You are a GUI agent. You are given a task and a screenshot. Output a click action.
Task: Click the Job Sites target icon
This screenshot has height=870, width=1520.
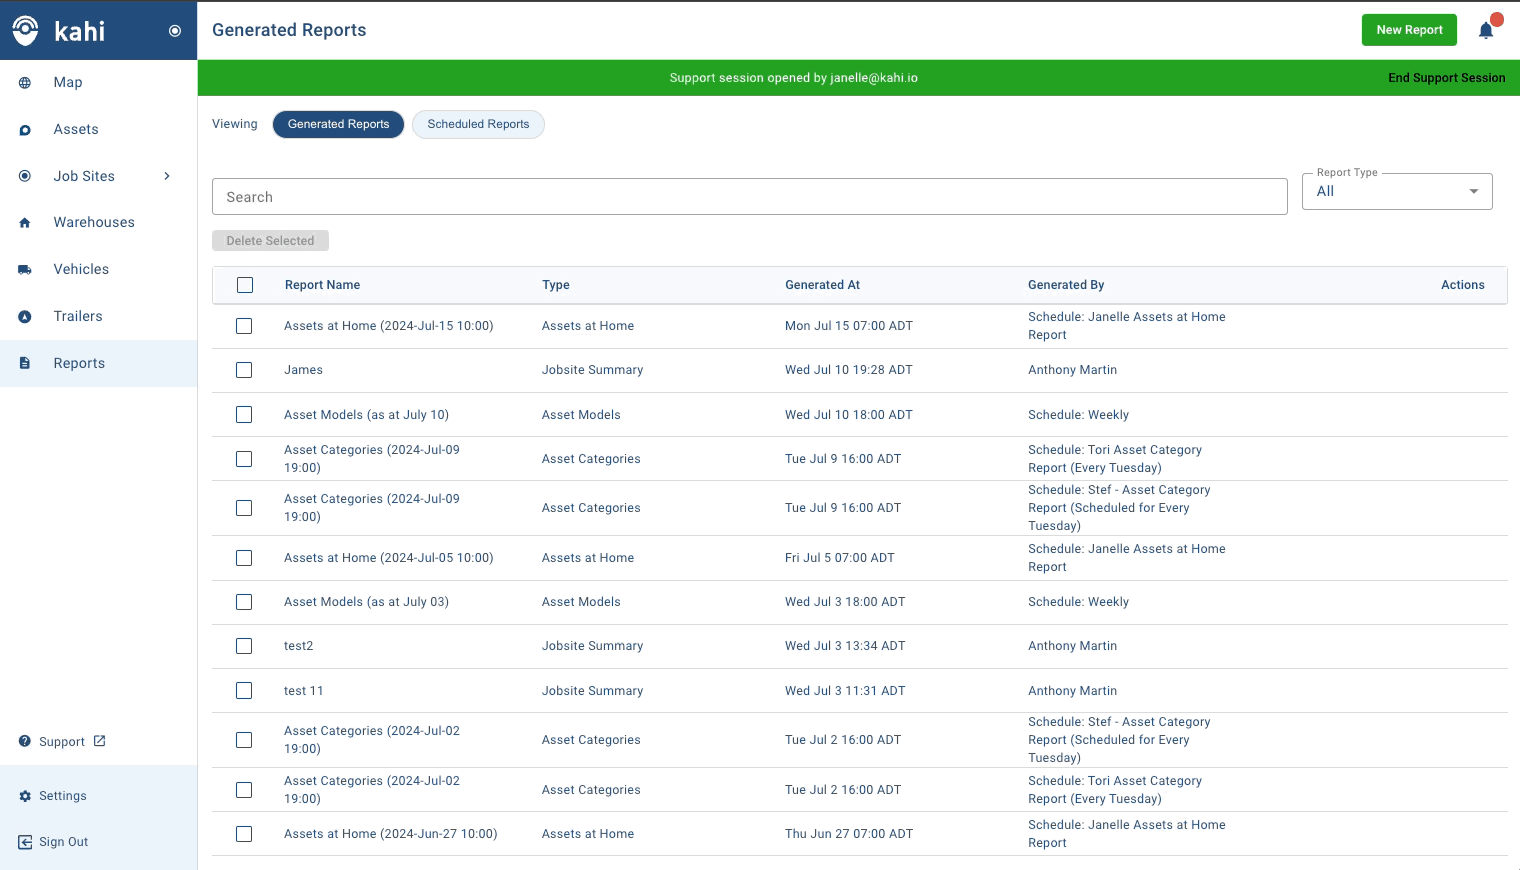[x=25, y=176]
